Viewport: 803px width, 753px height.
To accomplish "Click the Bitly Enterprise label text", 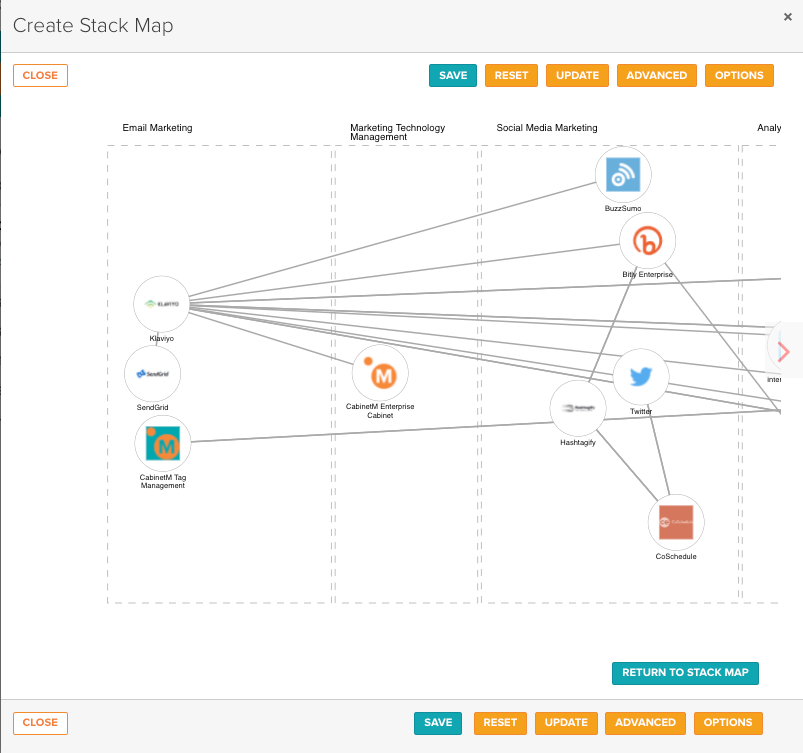I will [647, 275].
